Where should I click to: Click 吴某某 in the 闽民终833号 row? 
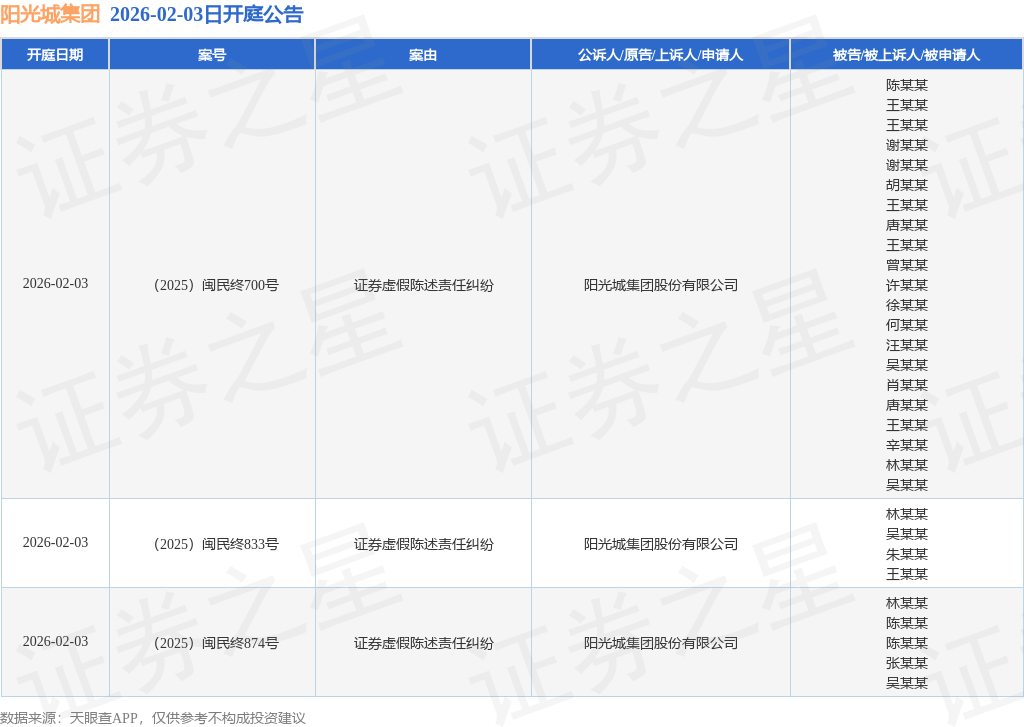(x=906, y=534)
